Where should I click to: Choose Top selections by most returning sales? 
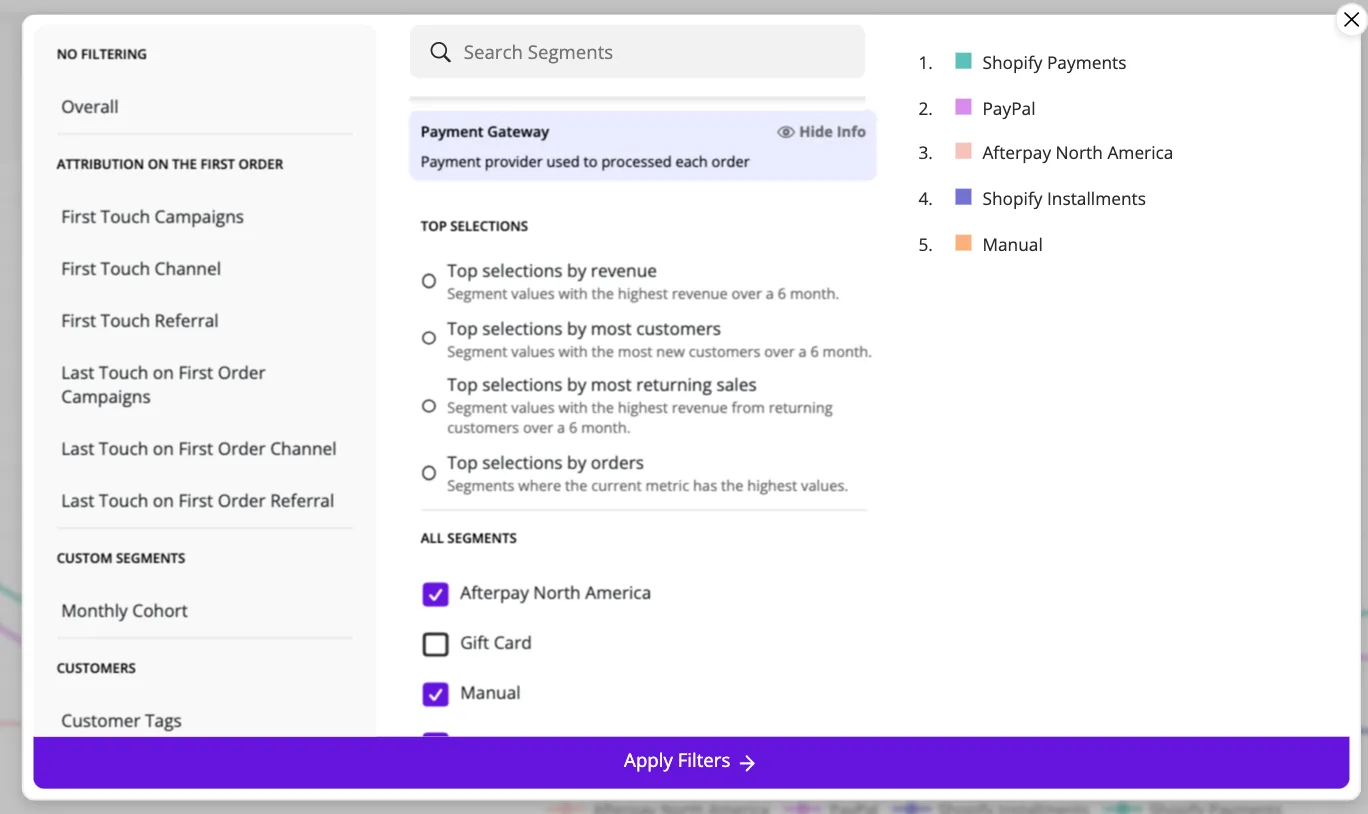[429, 406]
